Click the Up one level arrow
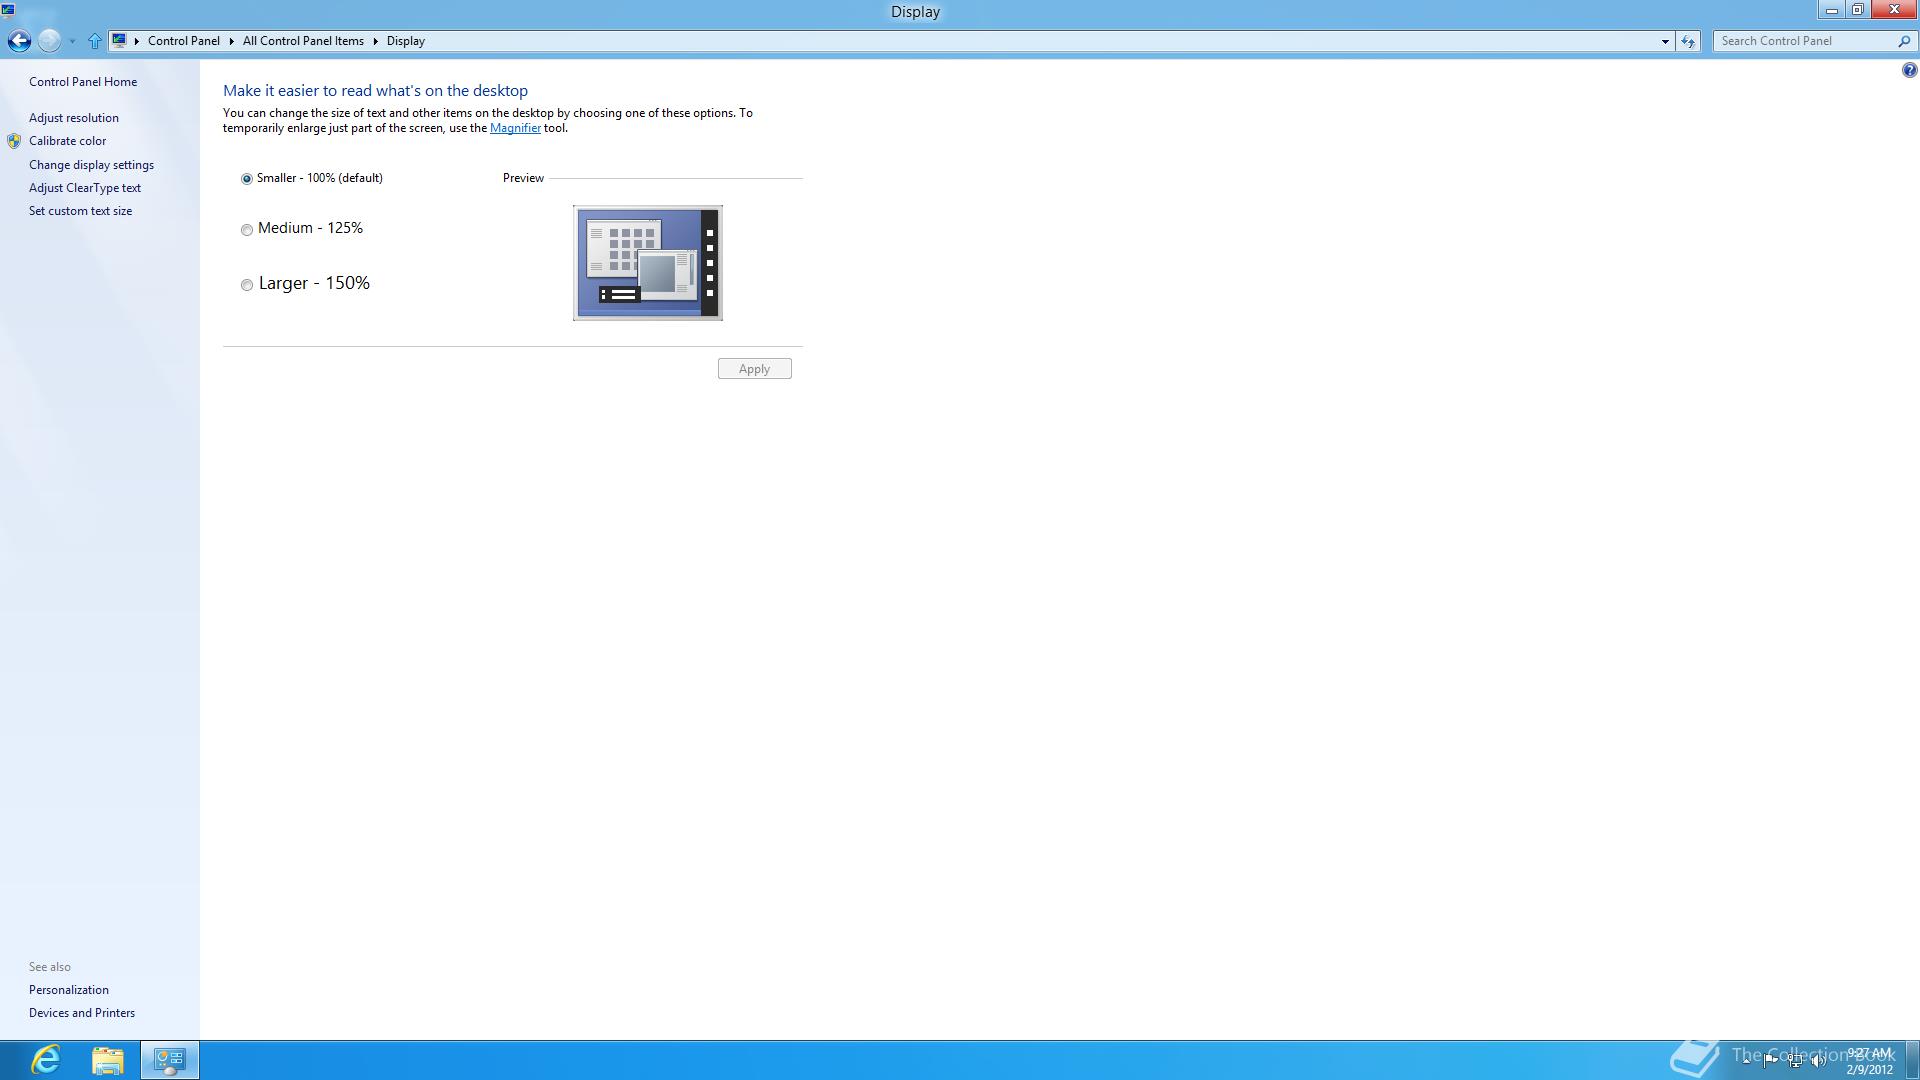 (x=94, y=41)
